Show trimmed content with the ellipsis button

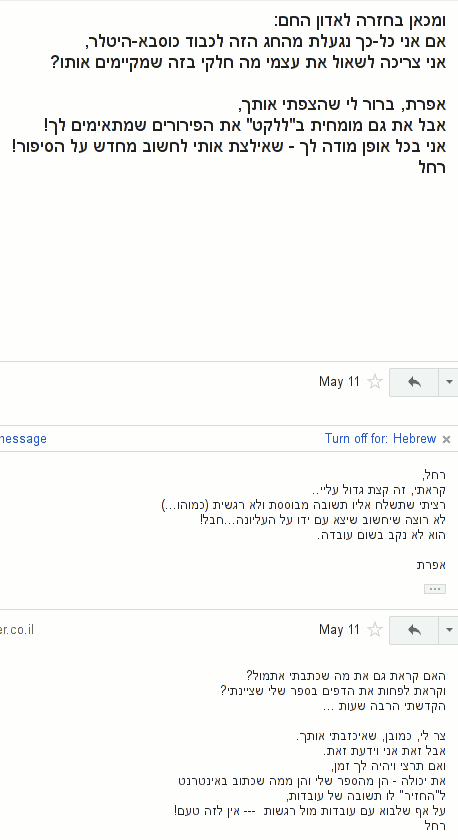click(x=434, y=589)
